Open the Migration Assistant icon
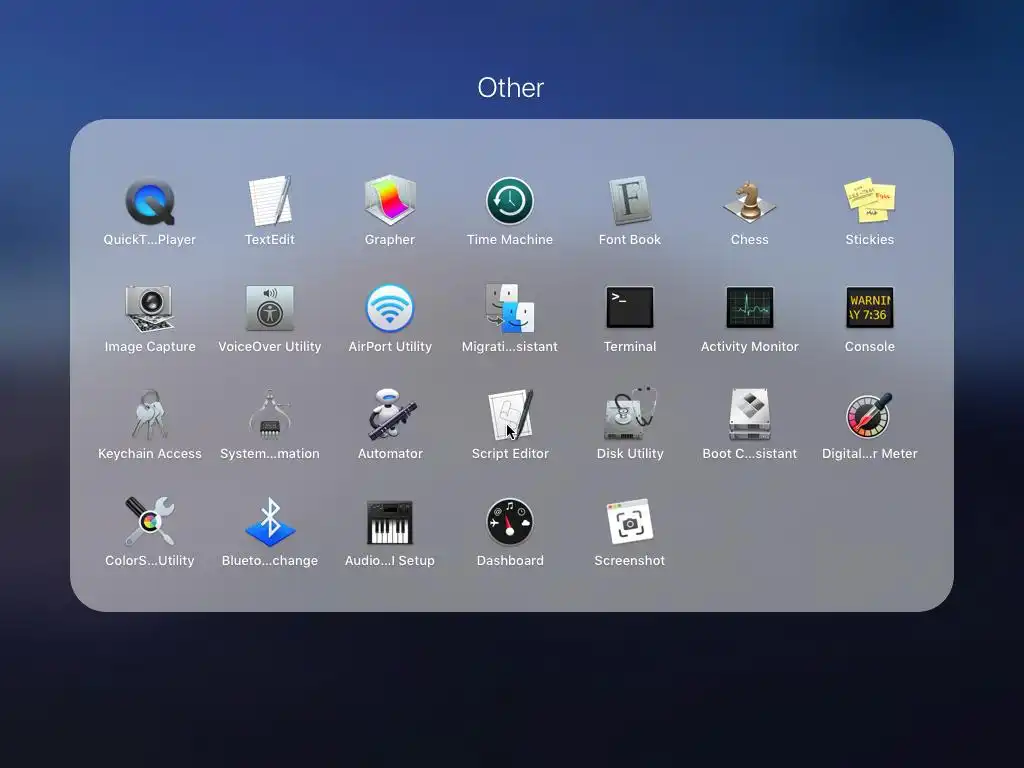Viewport: 1024px width, 768px height. pos(510,308)
